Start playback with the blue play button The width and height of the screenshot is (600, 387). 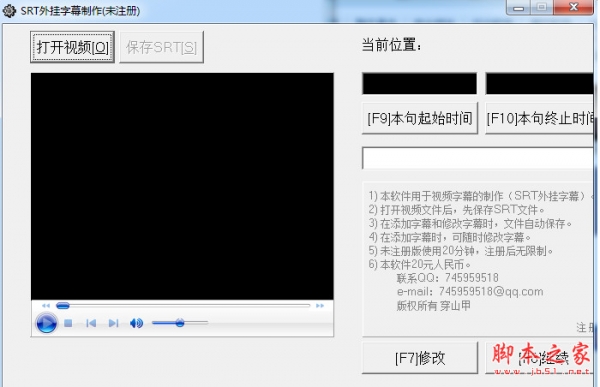(x=46, y=323)
